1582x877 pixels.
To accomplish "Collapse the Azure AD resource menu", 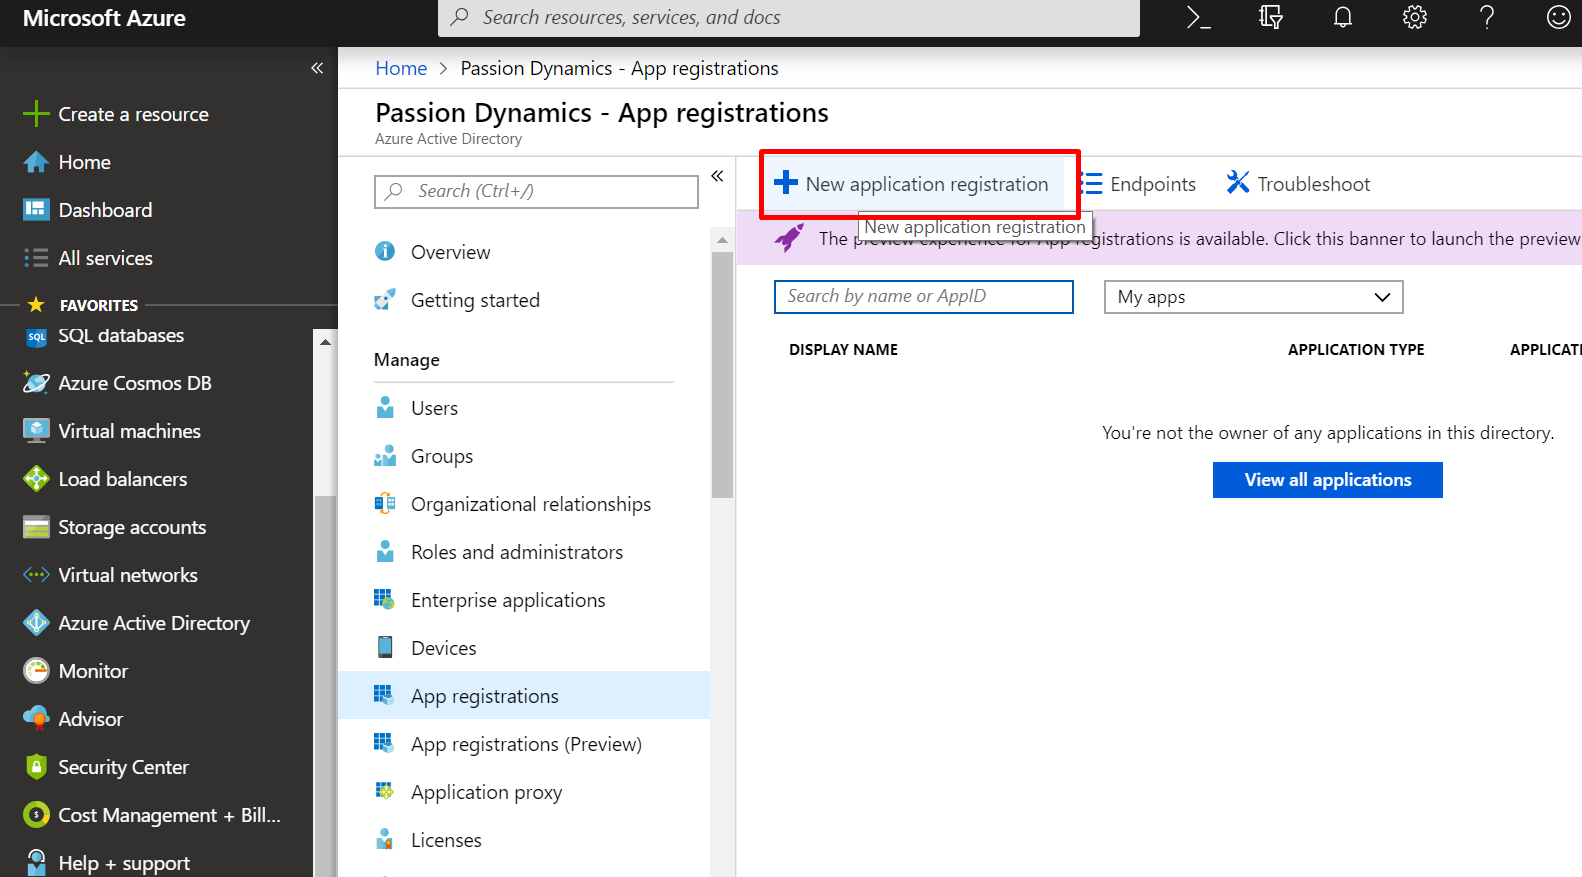I will [717, 176].
